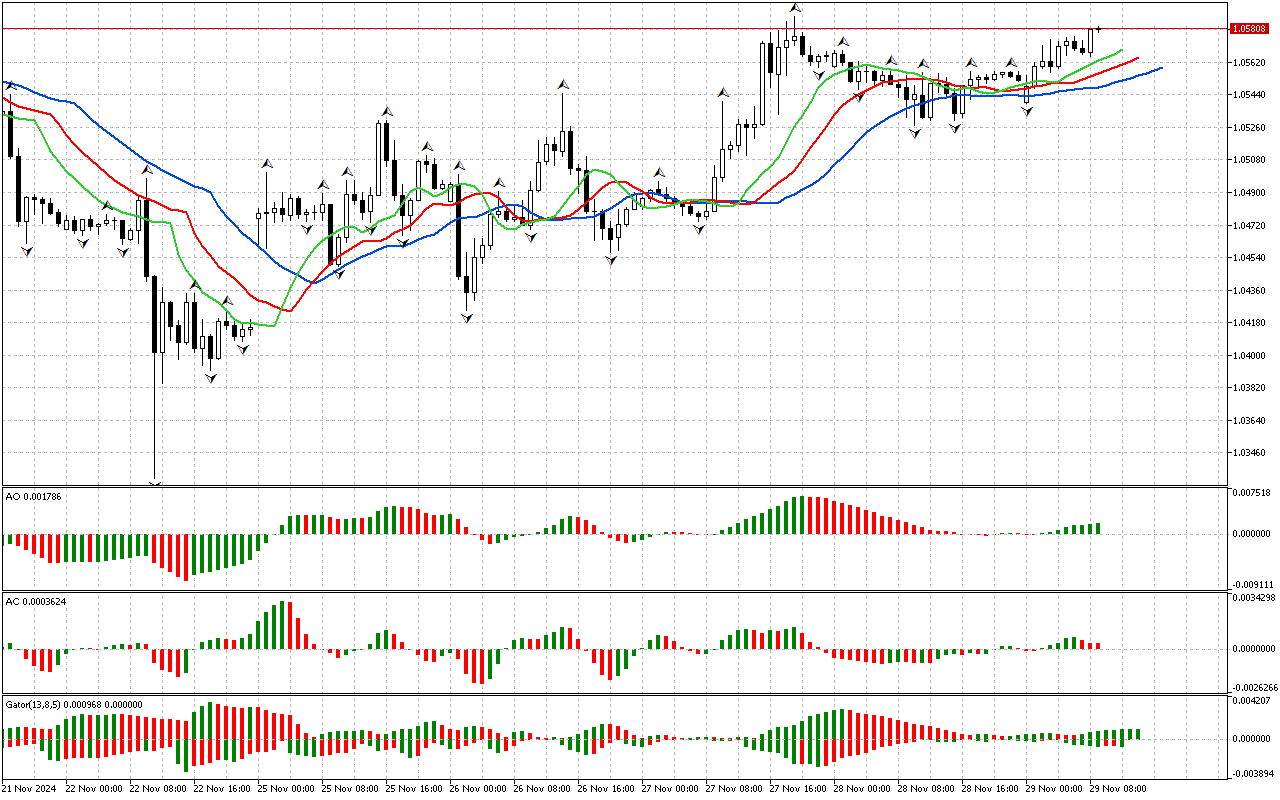Click the 1.04720 price level label
Image resolution: width=1280 pixels, height=800 pixels.
1251,225
